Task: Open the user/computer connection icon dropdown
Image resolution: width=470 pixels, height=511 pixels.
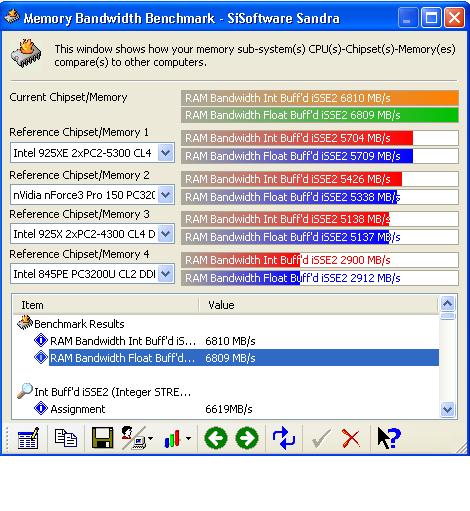Action: pyautogui.click(x=151, y=438)
